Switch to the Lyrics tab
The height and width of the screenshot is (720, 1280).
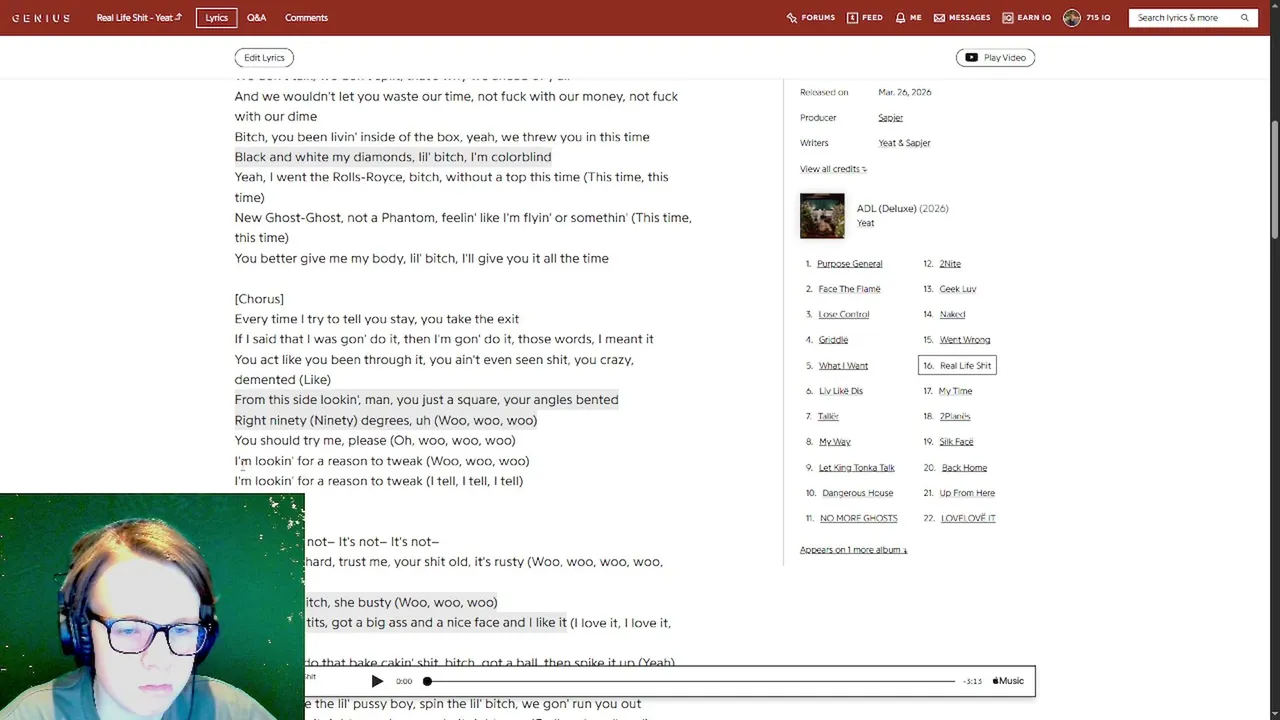pyautogui.click(x=217, y=18)
